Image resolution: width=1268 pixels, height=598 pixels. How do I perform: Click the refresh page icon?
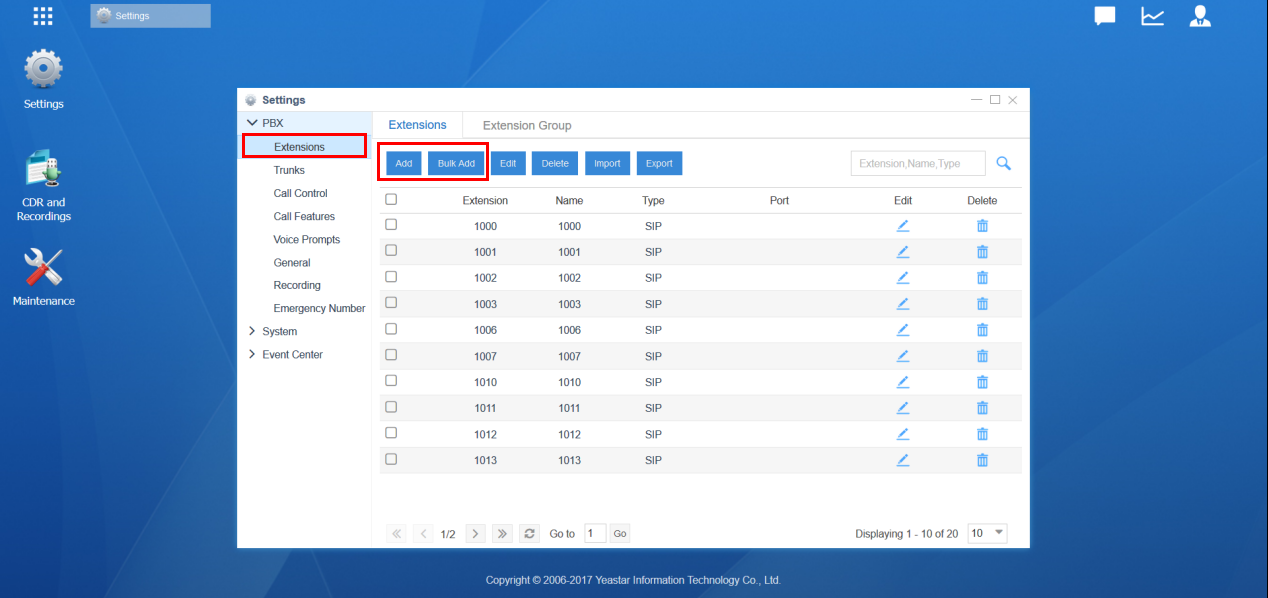(530, 534)
